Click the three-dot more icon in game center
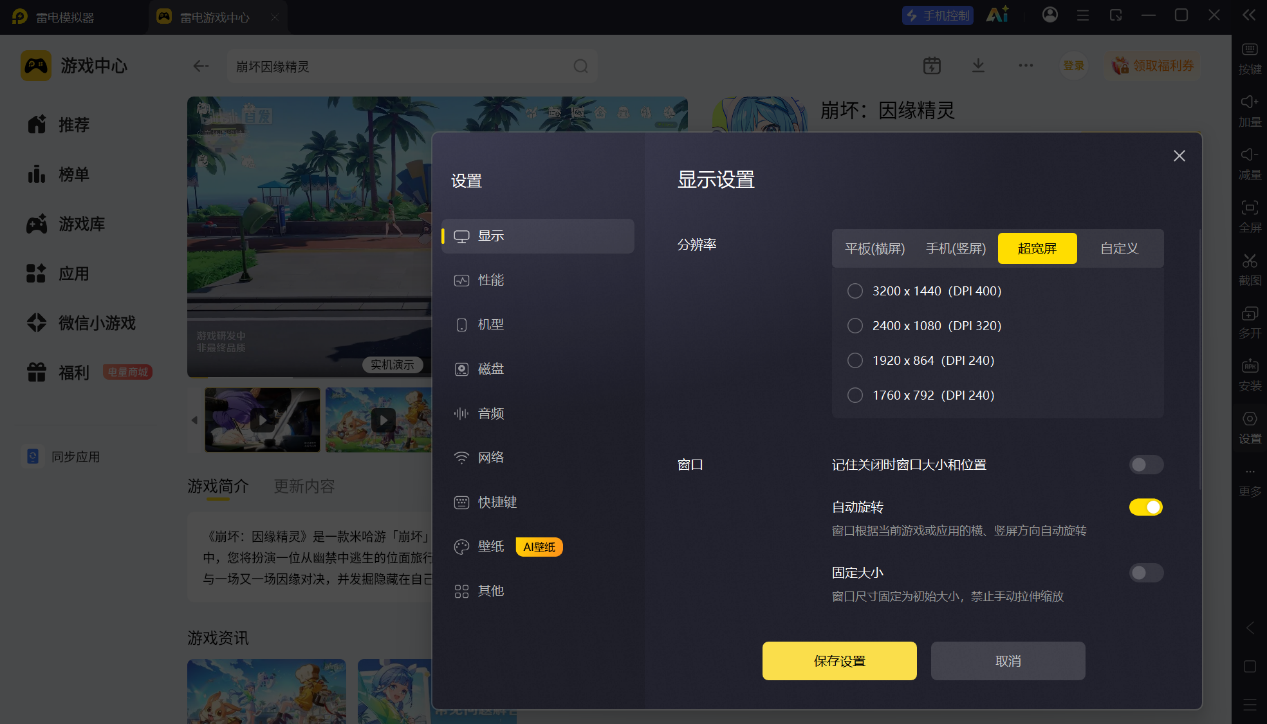 [x=1026, y=65]
